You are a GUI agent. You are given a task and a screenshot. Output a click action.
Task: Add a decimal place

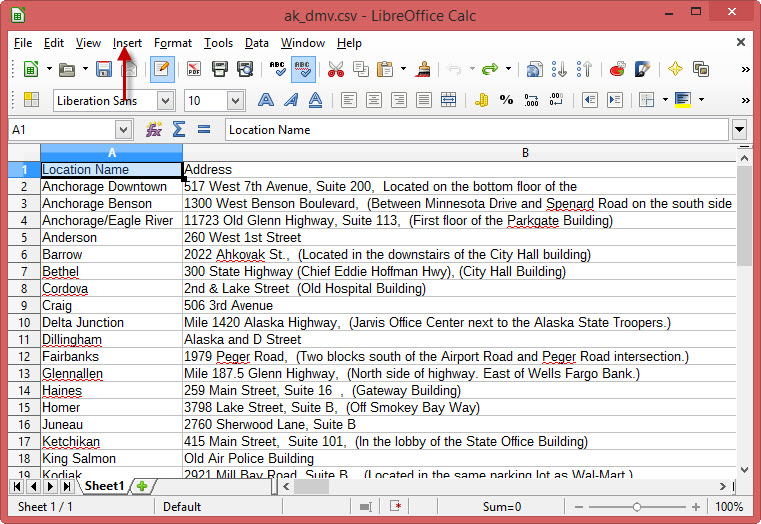[531, 100]
